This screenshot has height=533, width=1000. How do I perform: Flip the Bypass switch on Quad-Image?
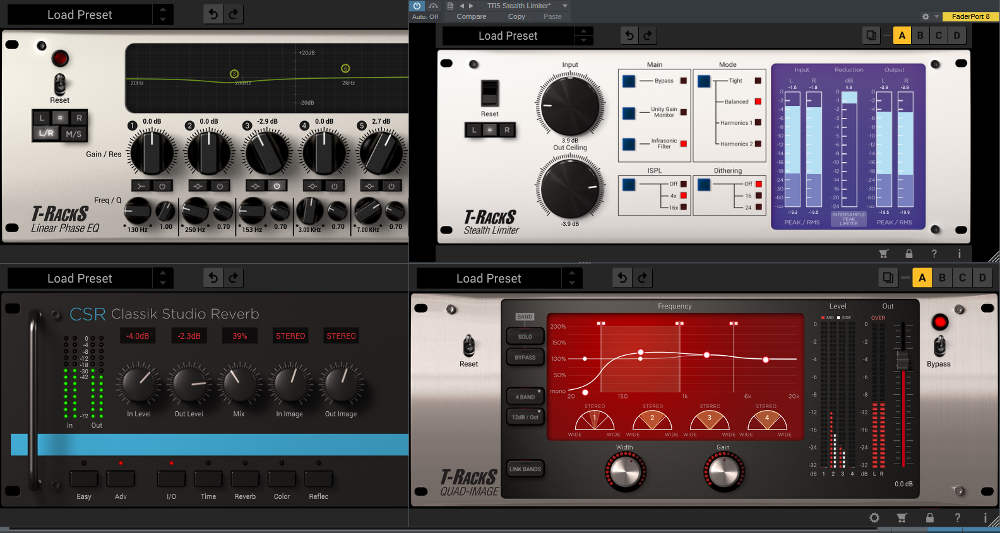[939, 346]
